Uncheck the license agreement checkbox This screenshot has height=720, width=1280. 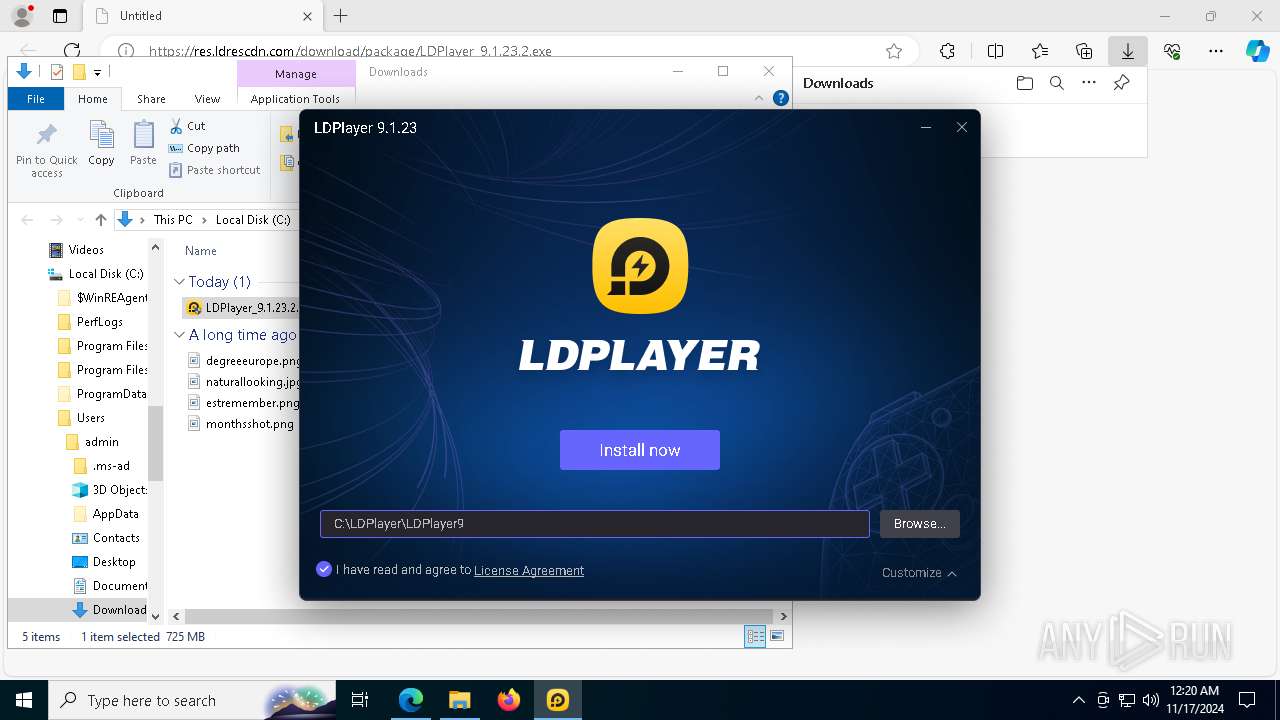[323, 569]
